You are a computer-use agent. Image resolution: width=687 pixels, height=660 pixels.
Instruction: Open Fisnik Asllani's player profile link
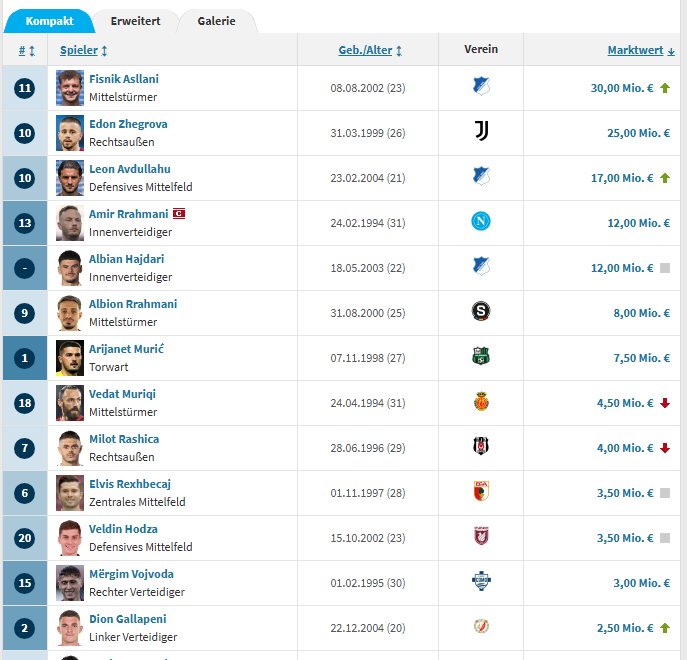(x=124, y=79)
